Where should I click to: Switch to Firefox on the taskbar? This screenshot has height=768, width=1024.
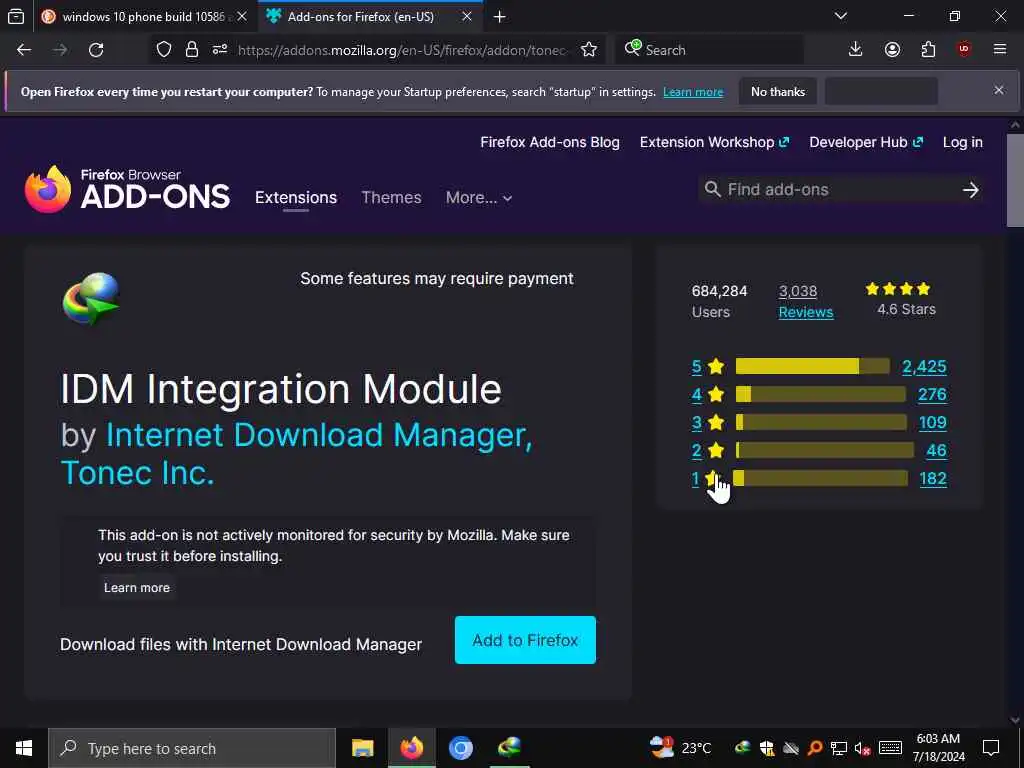(411, 748)
